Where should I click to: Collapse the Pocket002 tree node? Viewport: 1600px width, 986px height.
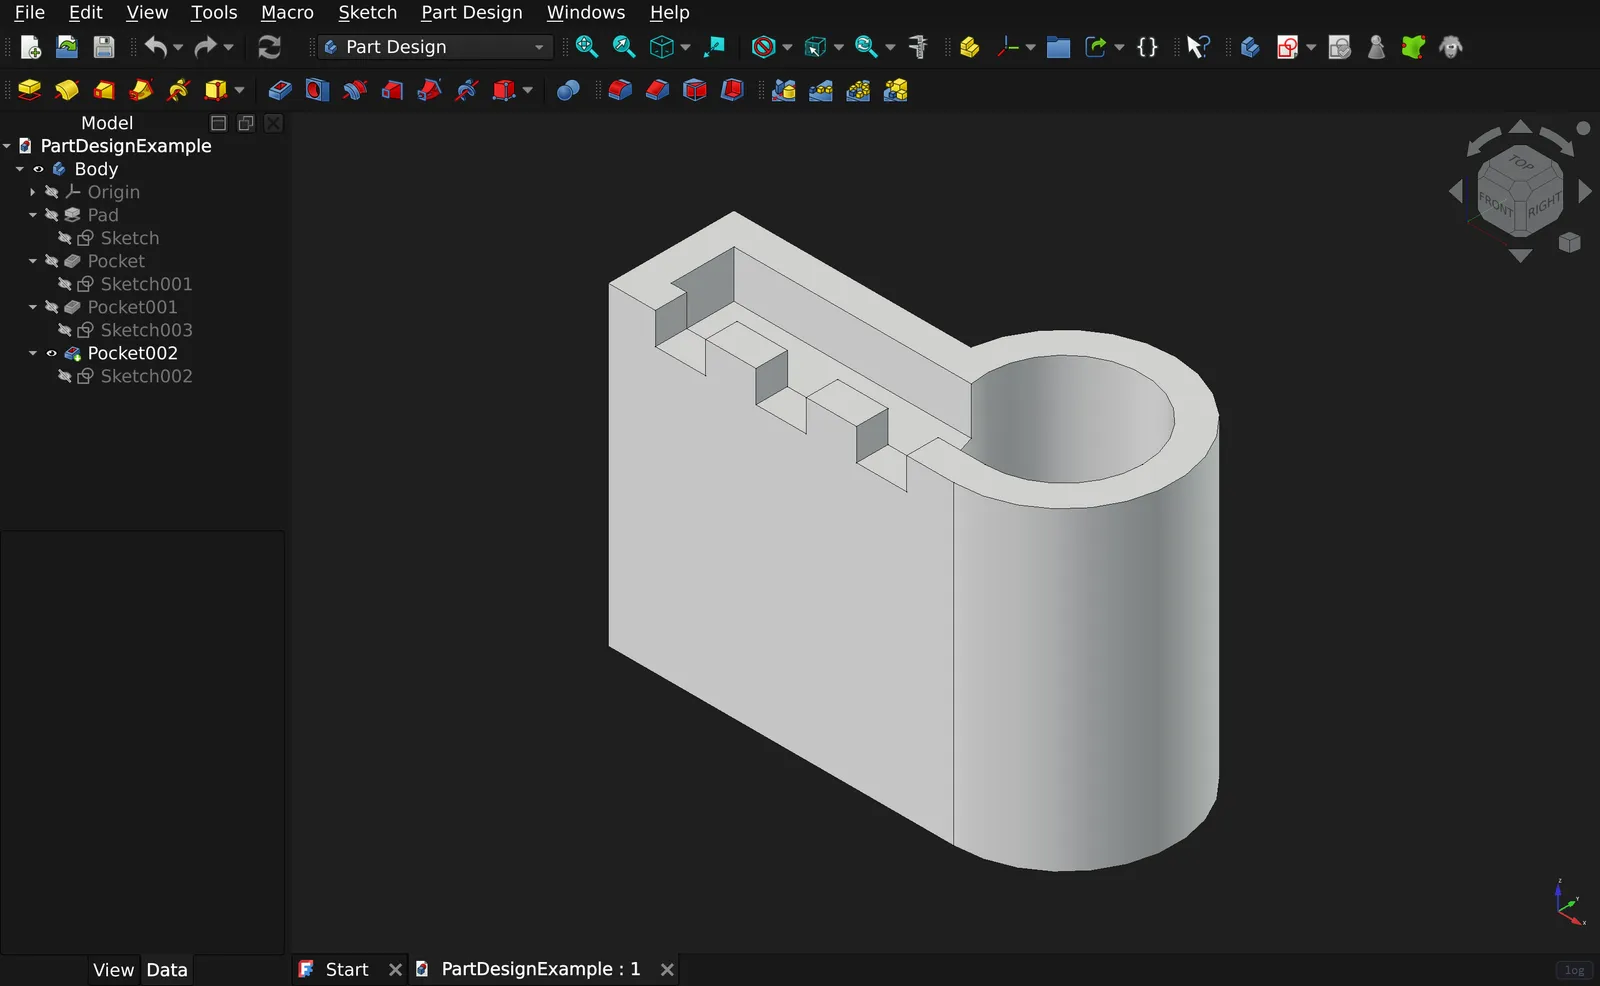tap(33, 353)
